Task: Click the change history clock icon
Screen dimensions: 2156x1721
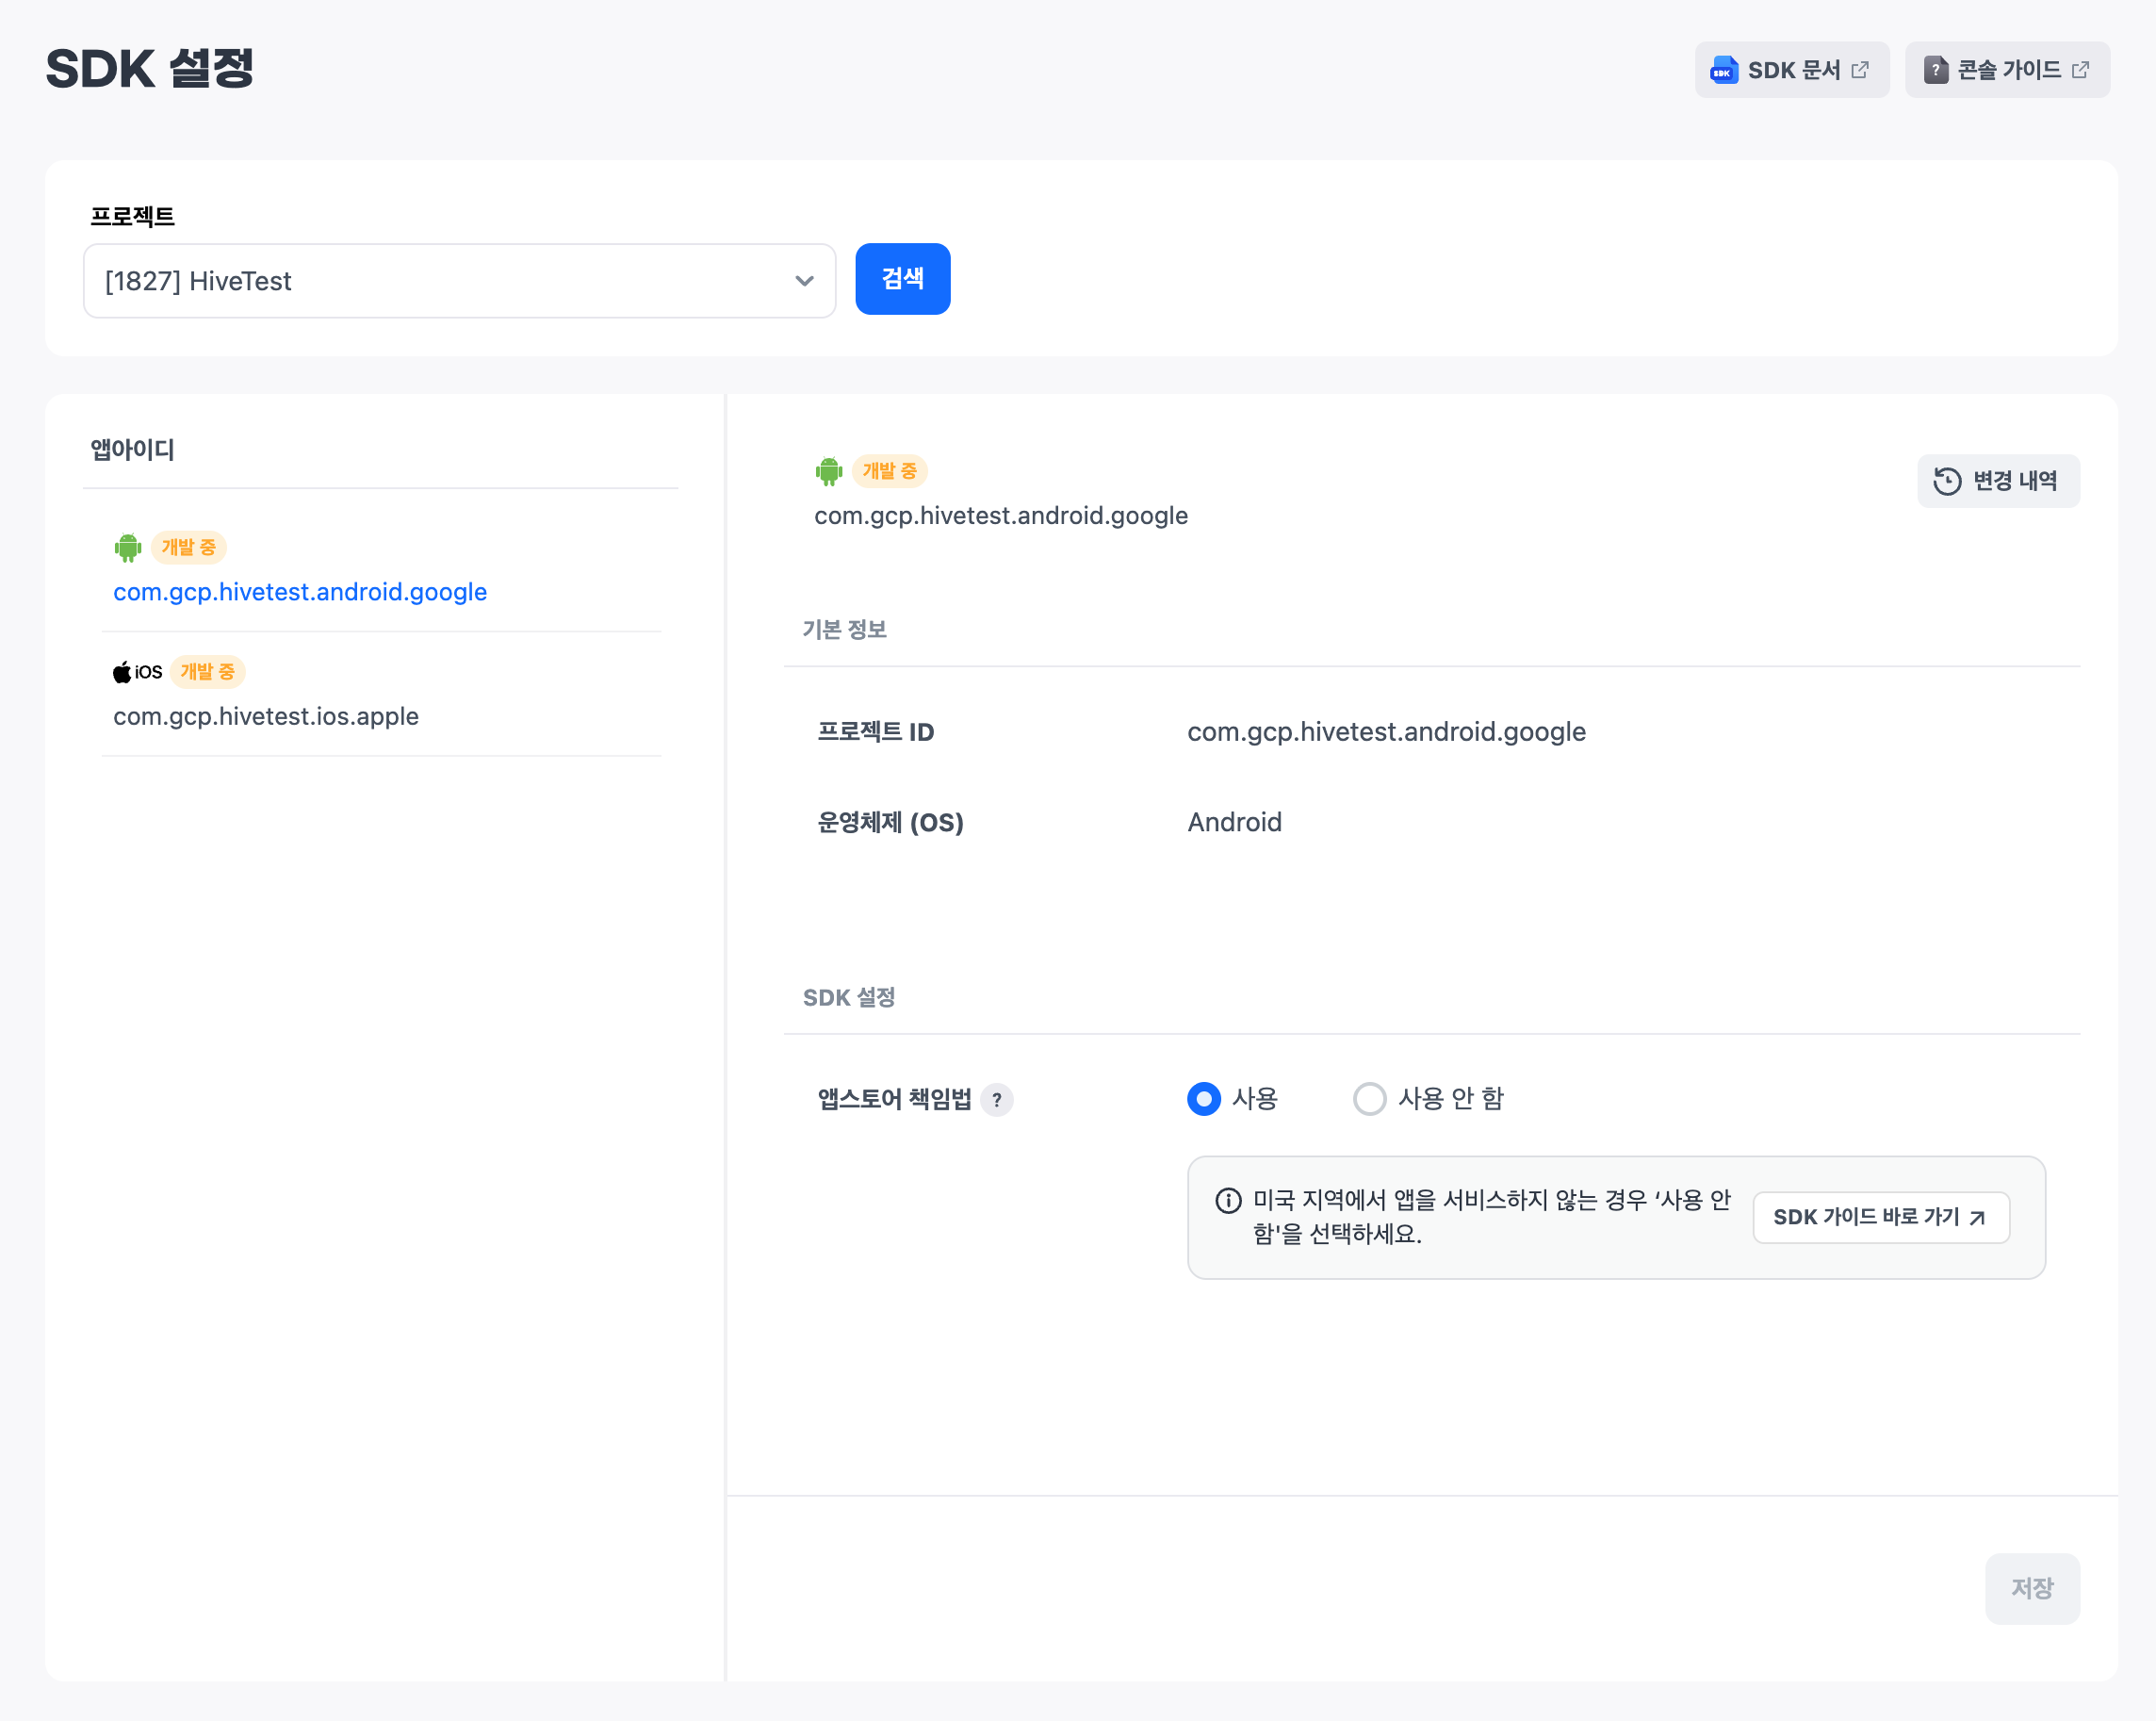Action: point(1946,481)
